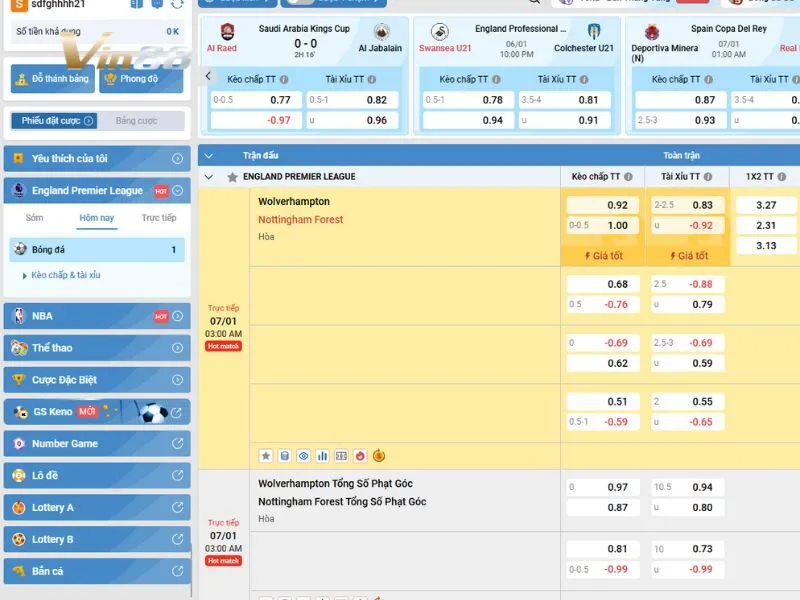This screenshot has width=800, height=600.
Task: Open the scoreboard icon in match toolbar
Action: click(x=341, y=456)
